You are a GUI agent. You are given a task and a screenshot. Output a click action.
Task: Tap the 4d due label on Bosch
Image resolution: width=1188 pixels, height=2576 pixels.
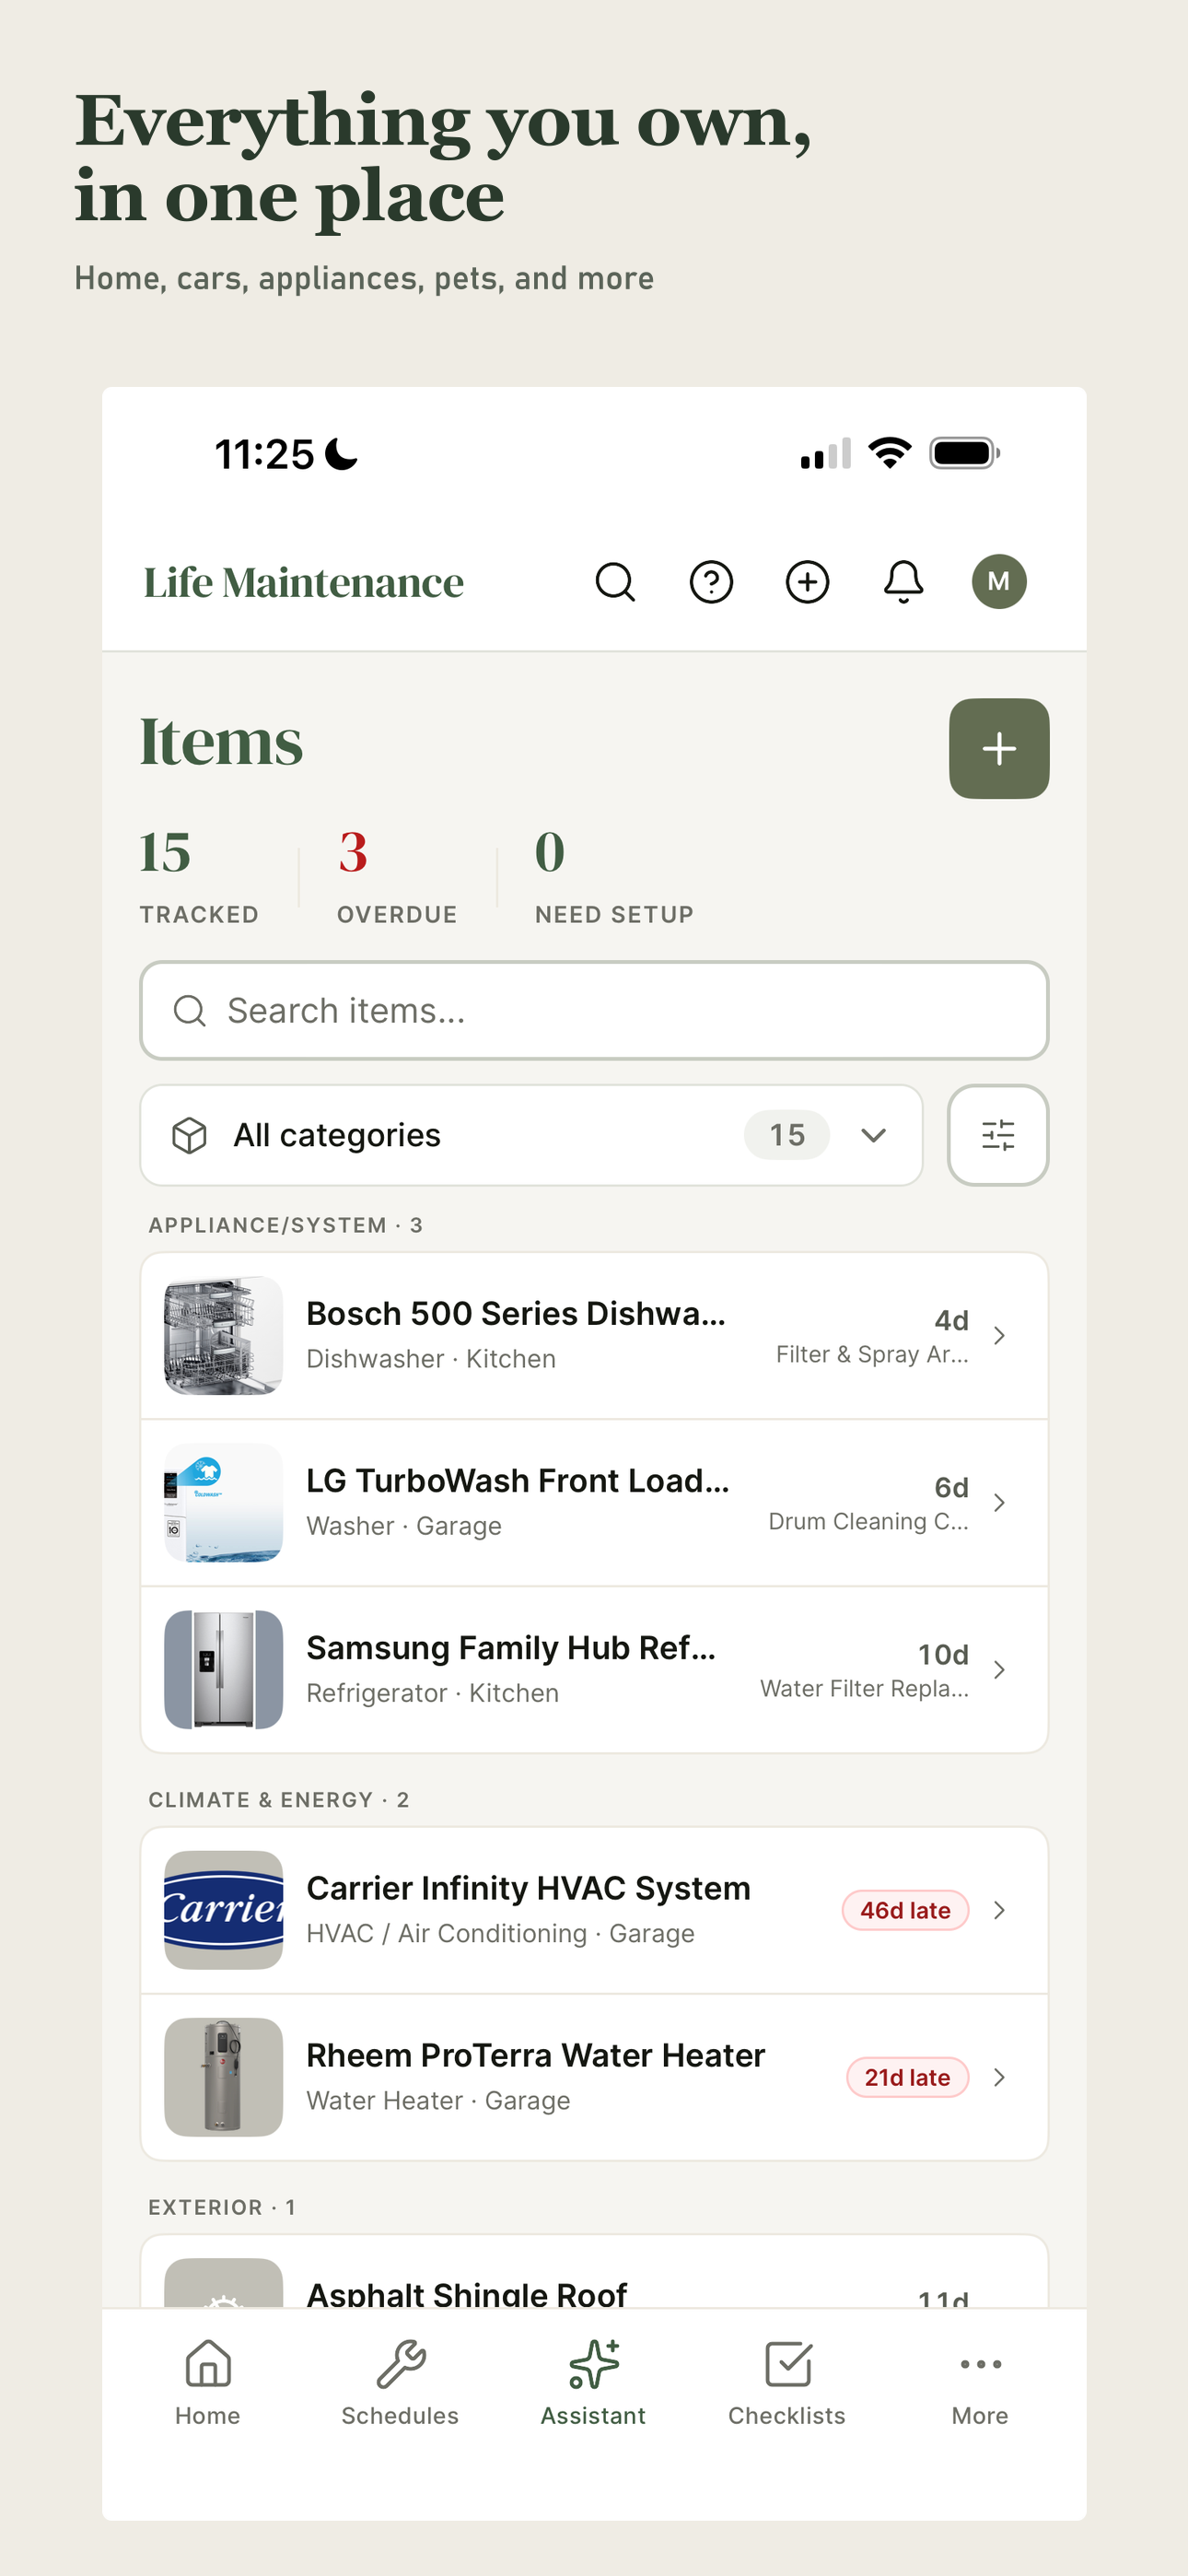pyautogui.click(x=951, y=1320)
